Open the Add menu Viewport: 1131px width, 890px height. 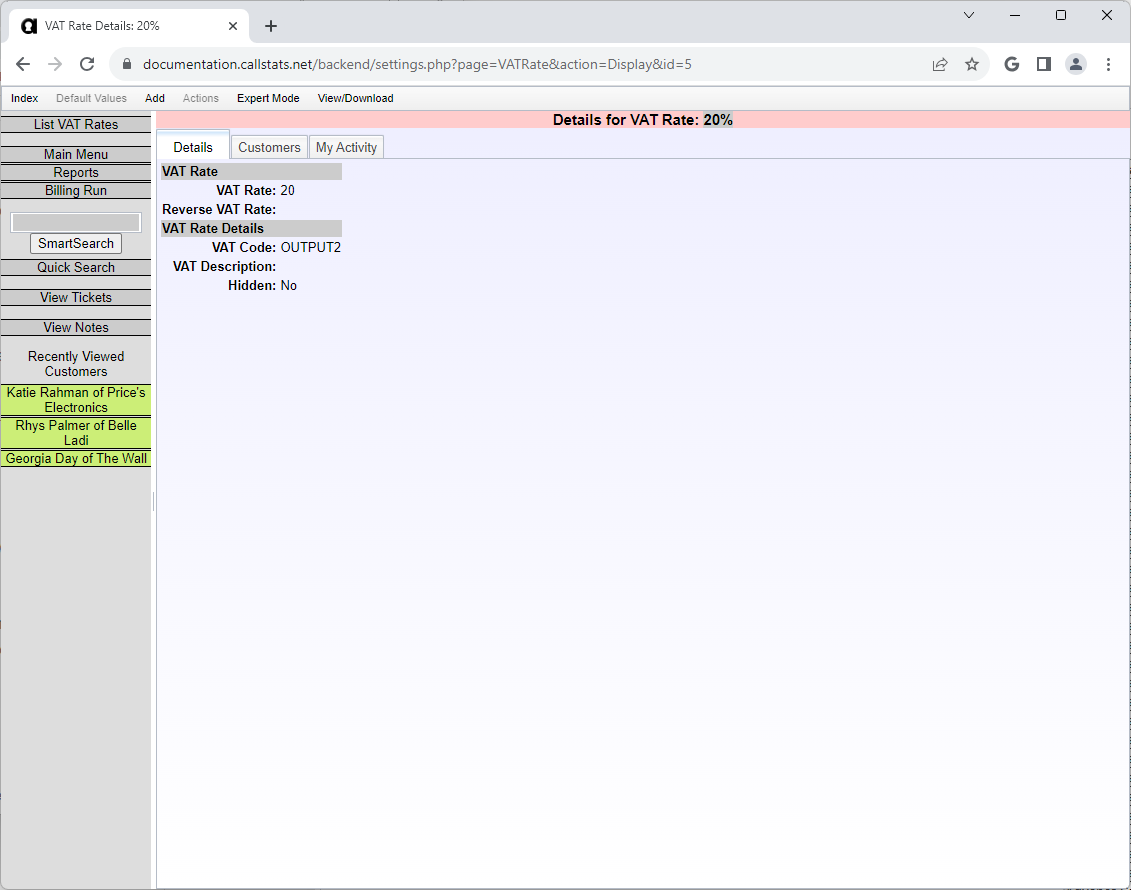tap(155, 98)
